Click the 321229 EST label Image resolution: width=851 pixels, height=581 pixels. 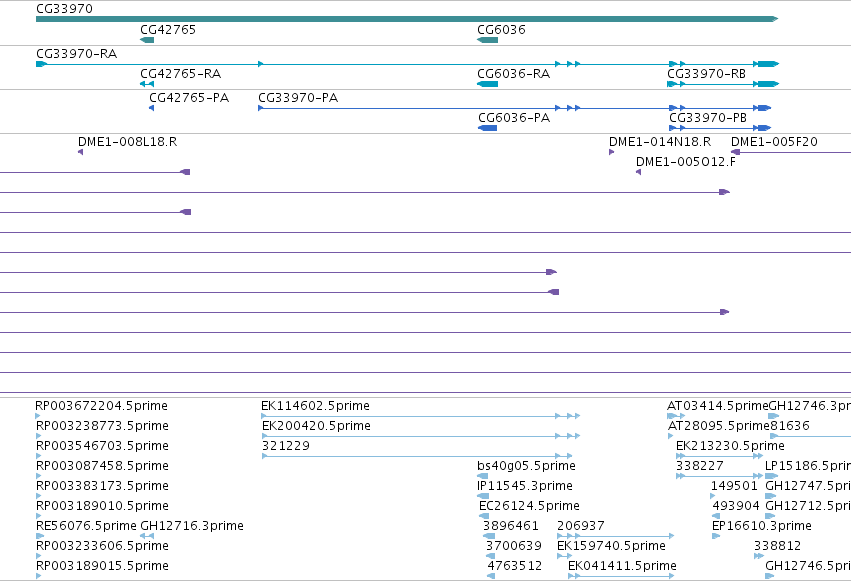286,446
